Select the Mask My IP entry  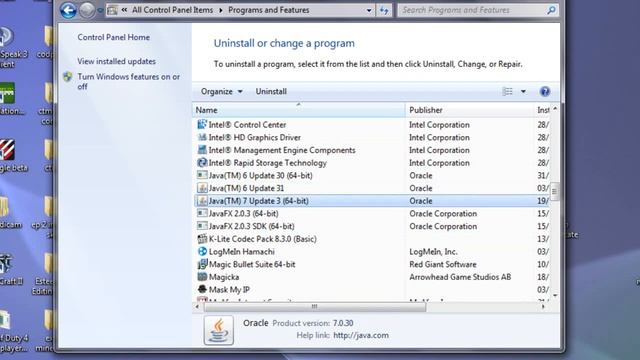(229, 290)
